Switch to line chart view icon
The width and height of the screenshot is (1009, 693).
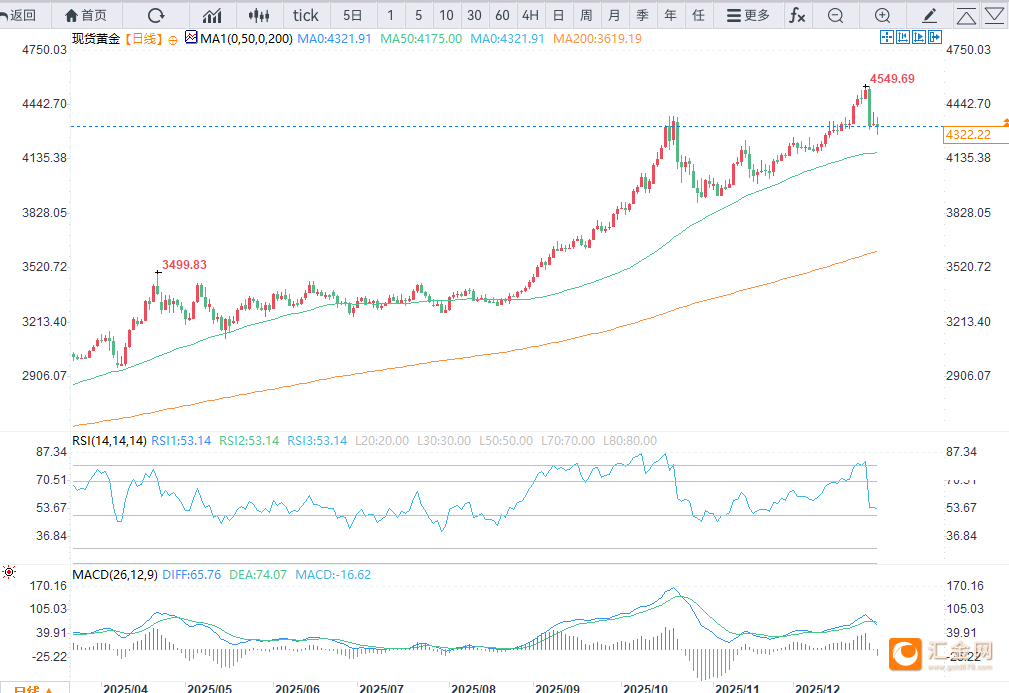point(212,15)
